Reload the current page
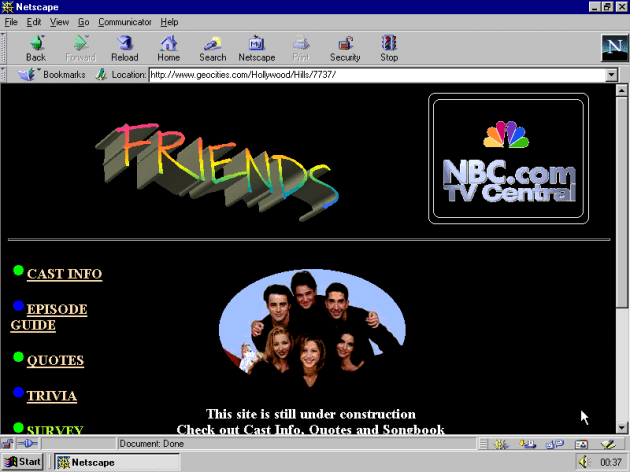This screenshot has width=630, height=472. 125,43
